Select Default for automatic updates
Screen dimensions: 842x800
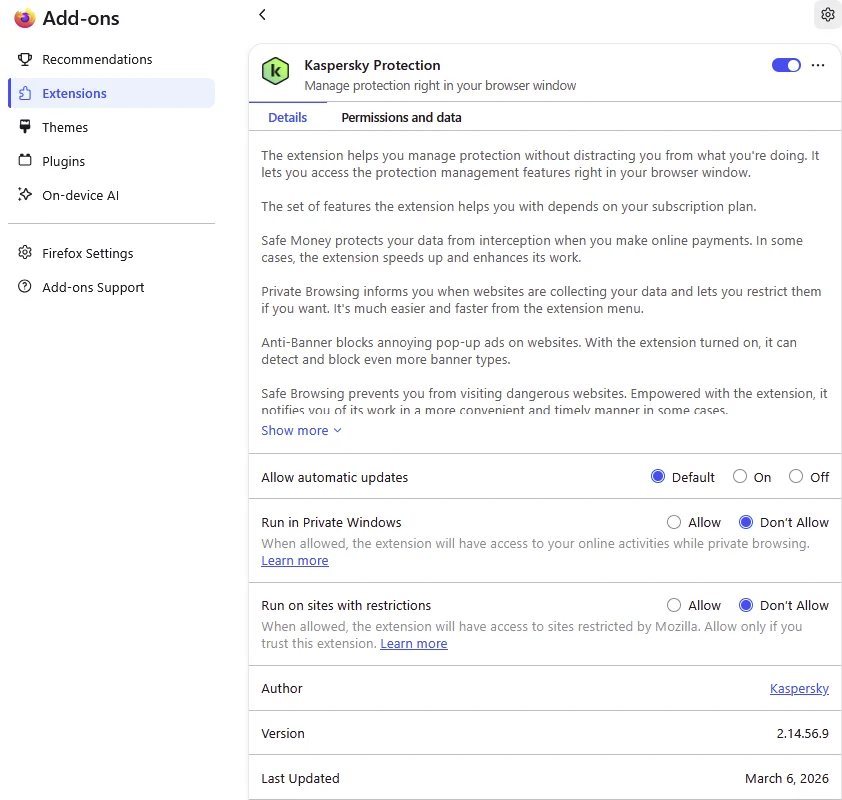tap(658, 476)
